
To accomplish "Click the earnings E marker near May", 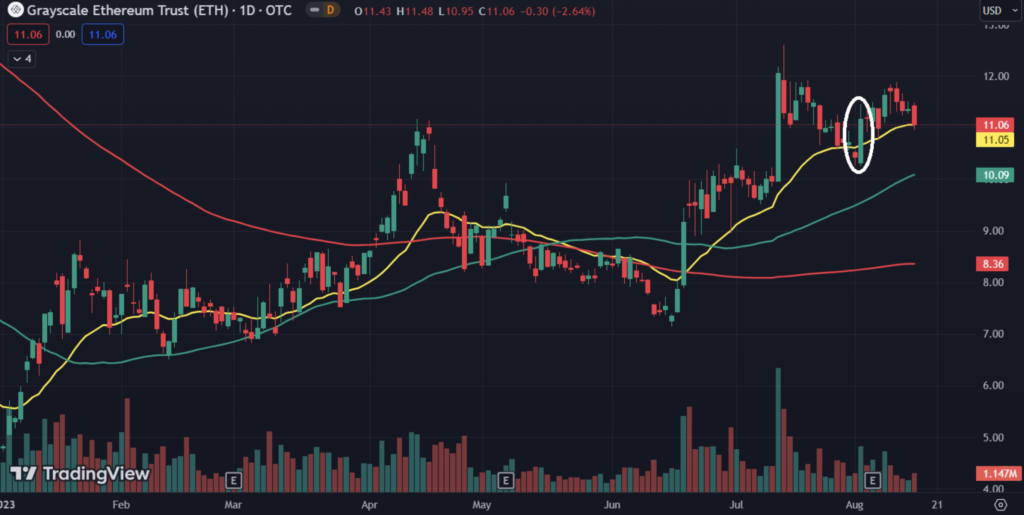I will pos(505,481).
